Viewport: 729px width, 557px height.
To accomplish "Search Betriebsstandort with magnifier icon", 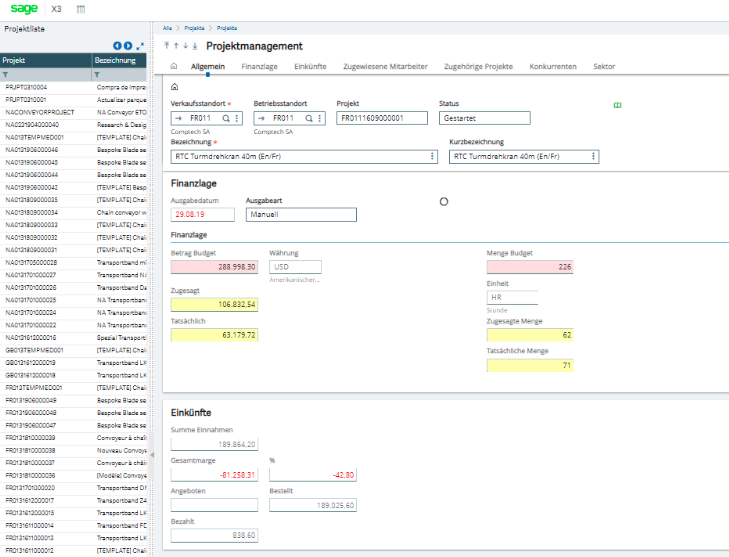I will pos(309,118).
